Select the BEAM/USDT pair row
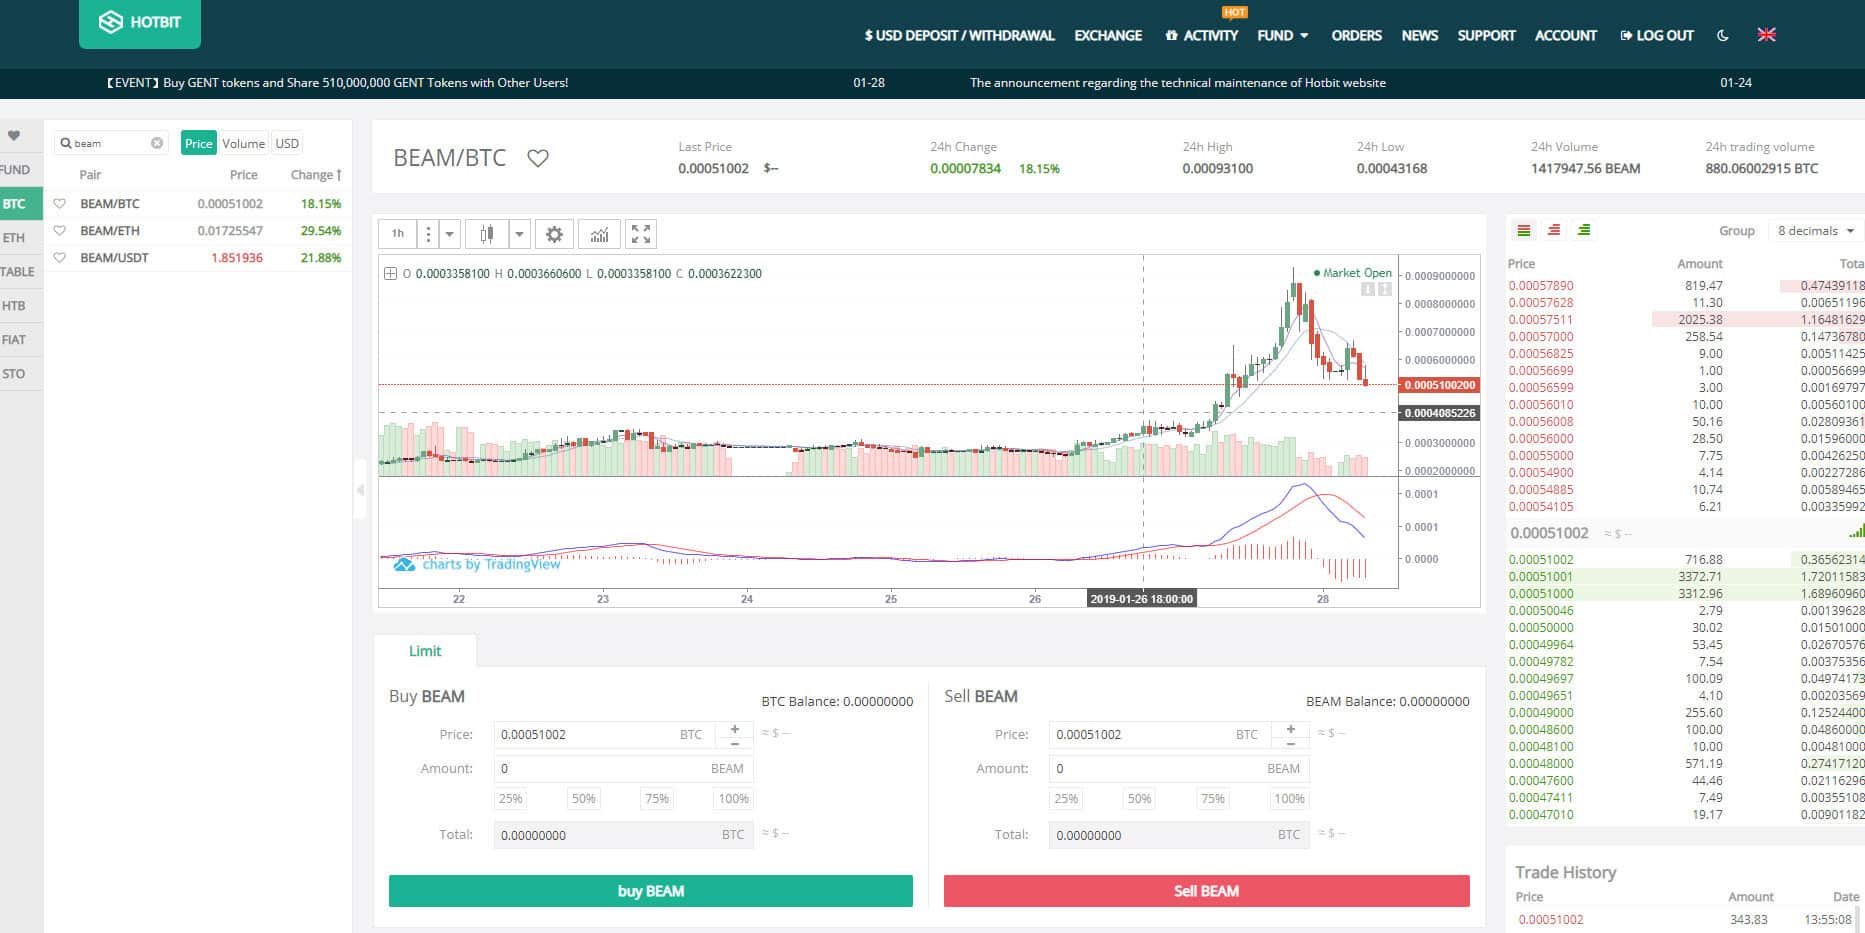1865x933 pixels. coord(198,258)
